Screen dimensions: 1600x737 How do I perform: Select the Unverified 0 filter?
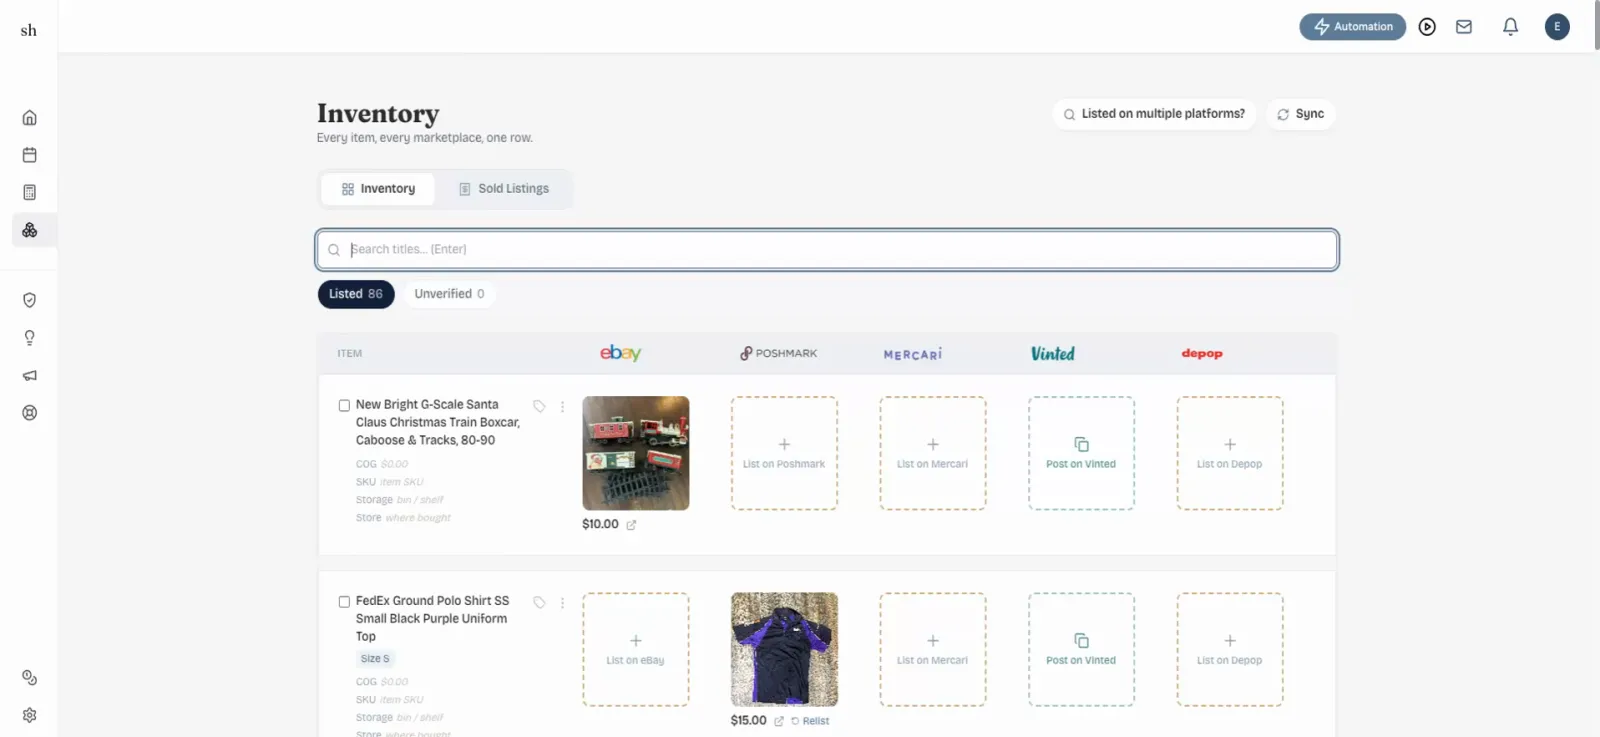[449, 294]
